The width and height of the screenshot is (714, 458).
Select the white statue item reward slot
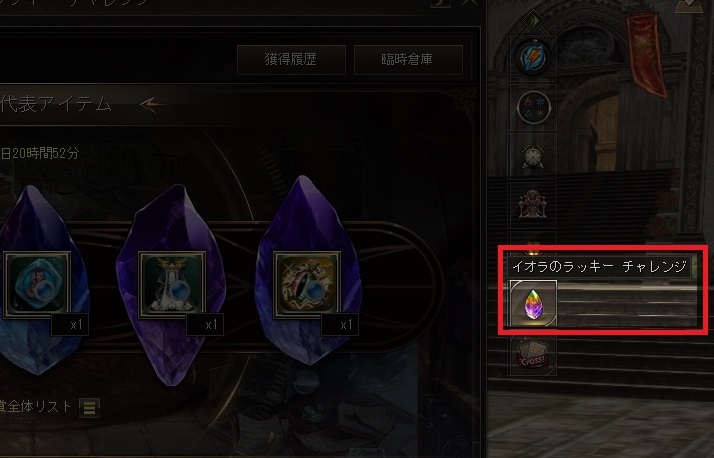pyautogui.click(x=172, y=285)
